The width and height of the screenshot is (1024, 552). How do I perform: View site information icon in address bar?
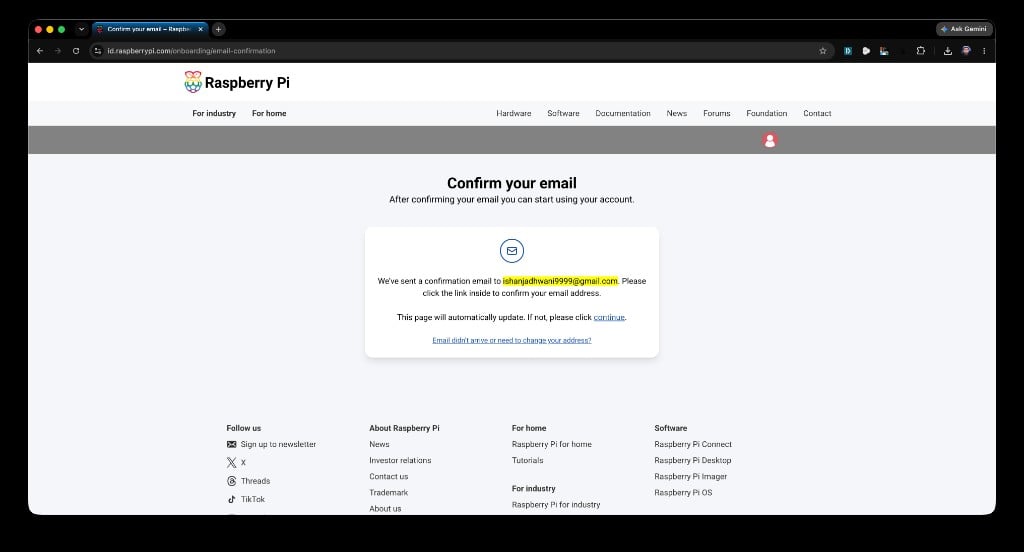(97, 51)
